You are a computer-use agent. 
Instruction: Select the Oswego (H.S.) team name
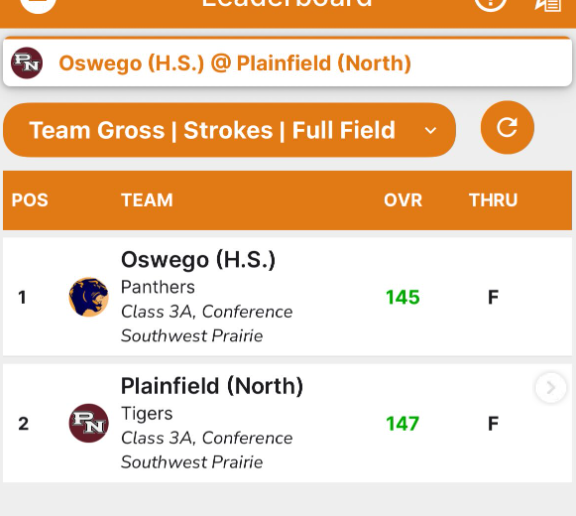[x=198, y=260]
